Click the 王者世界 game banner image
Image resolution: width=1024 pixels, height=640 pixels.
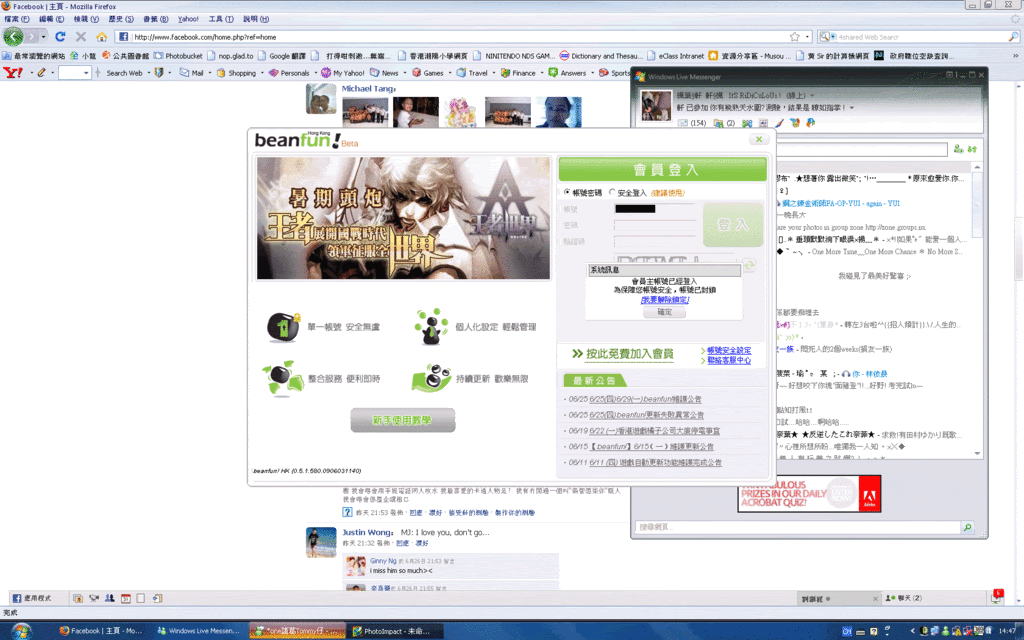pyautogui.click(x=404, y=218)
